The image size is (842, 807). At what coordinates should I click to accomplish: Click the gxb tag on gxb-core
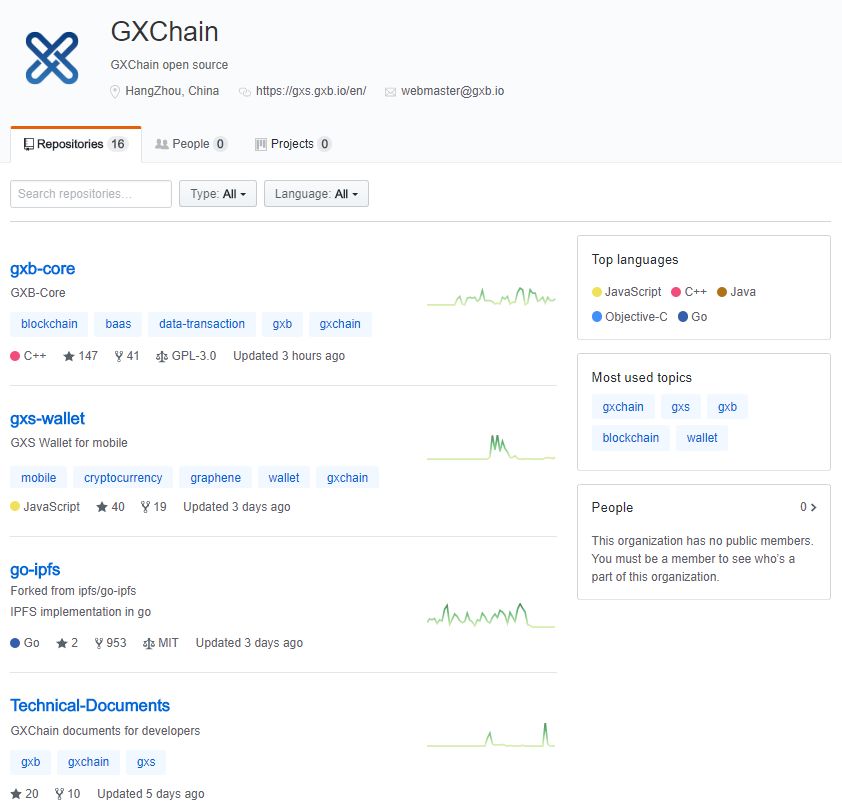pos(282,324)
